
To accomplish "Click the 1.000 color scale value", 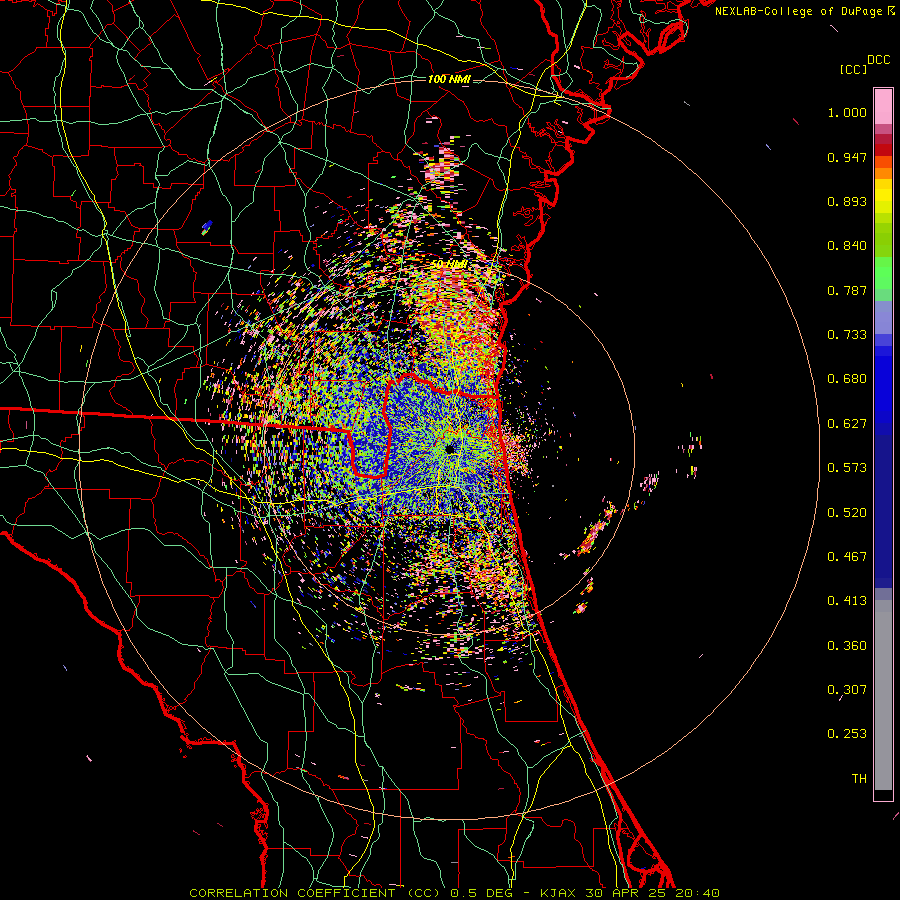I will point(847,112).
